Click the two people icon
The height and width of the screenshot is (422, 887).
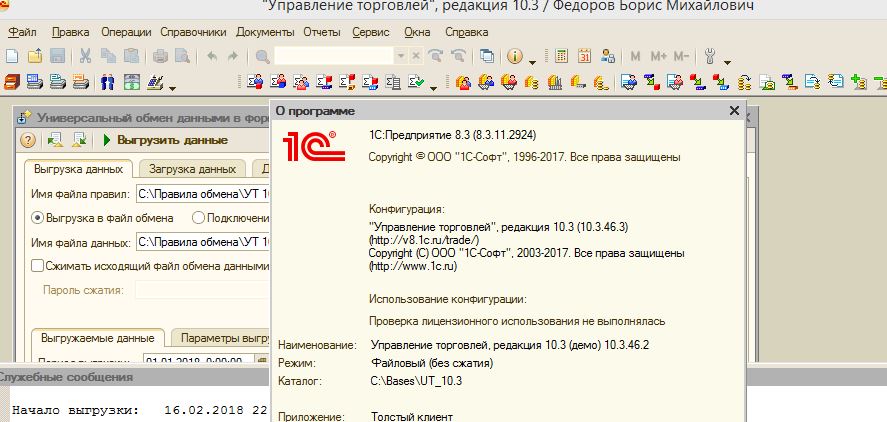tap(107, 82)
